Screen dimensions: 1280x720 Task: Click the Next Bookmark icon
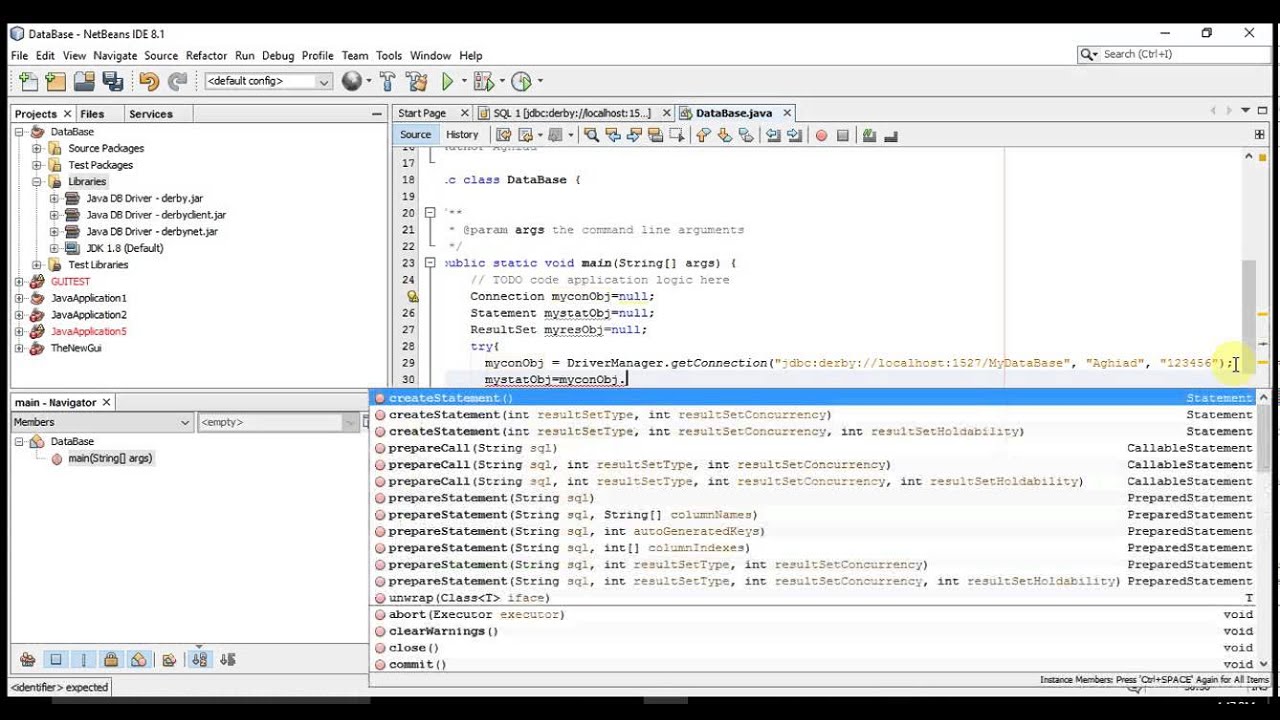[x=725, y=135]
